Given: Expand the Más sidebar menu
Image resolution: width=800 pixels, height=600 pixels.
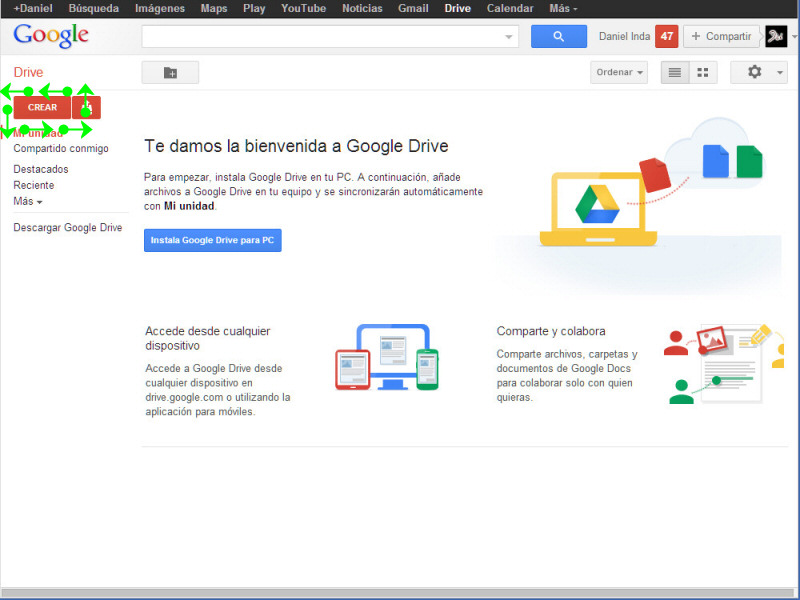Looking at the screenshot, I should pyautogui.click(x=28, y=202).
